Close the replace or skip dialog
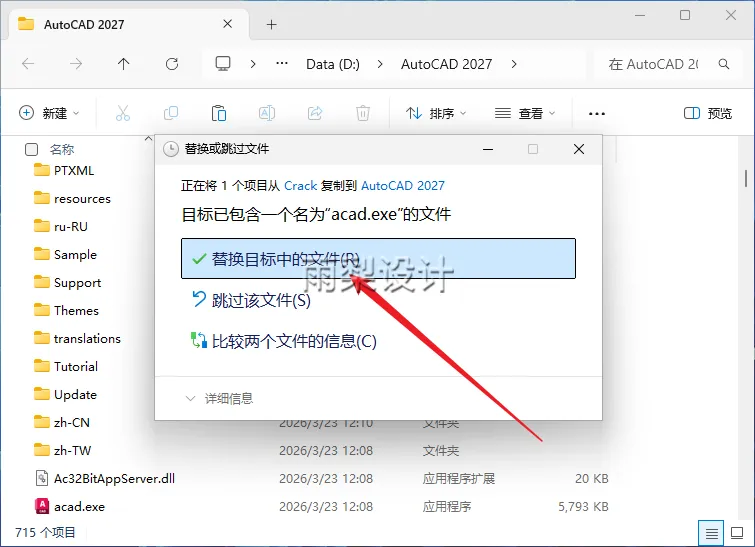 pos(579,149)
